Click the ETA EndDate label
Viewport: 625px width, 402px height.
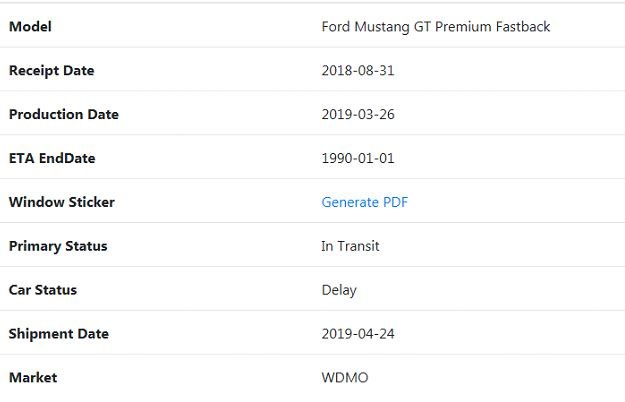[52, 158]
